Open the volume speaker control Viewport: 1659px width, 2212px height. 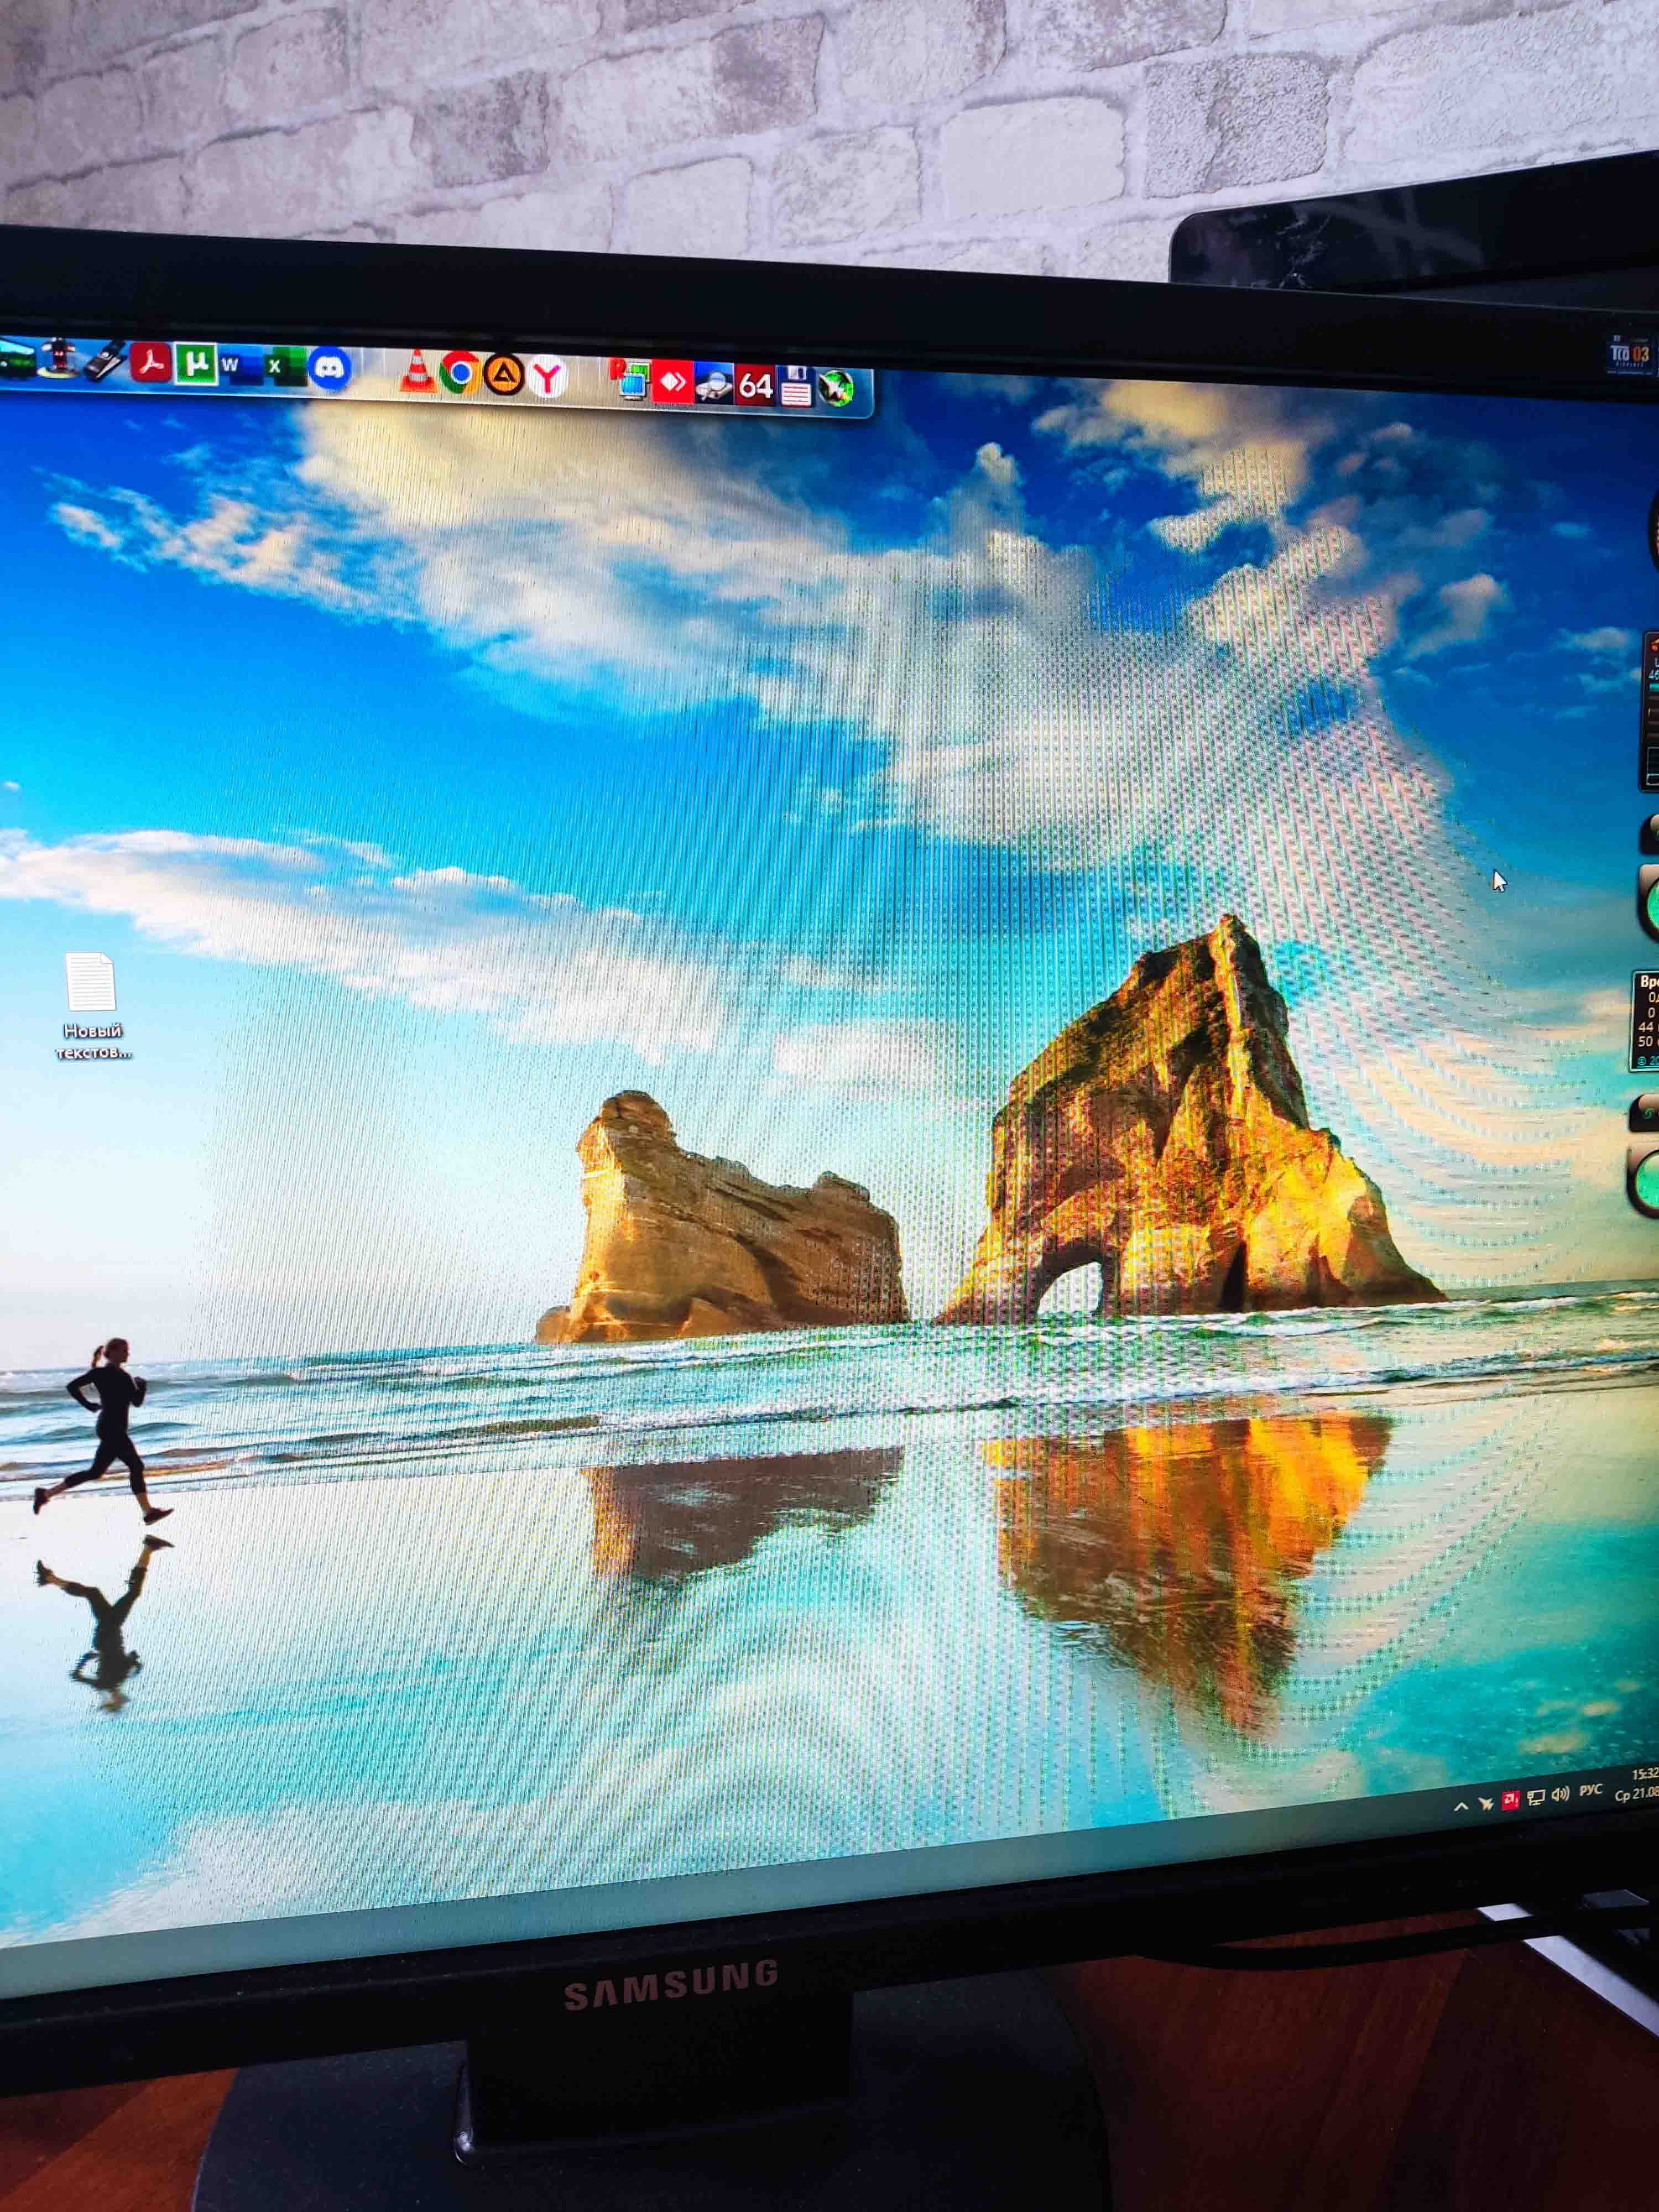(x=1561, y=1795)
